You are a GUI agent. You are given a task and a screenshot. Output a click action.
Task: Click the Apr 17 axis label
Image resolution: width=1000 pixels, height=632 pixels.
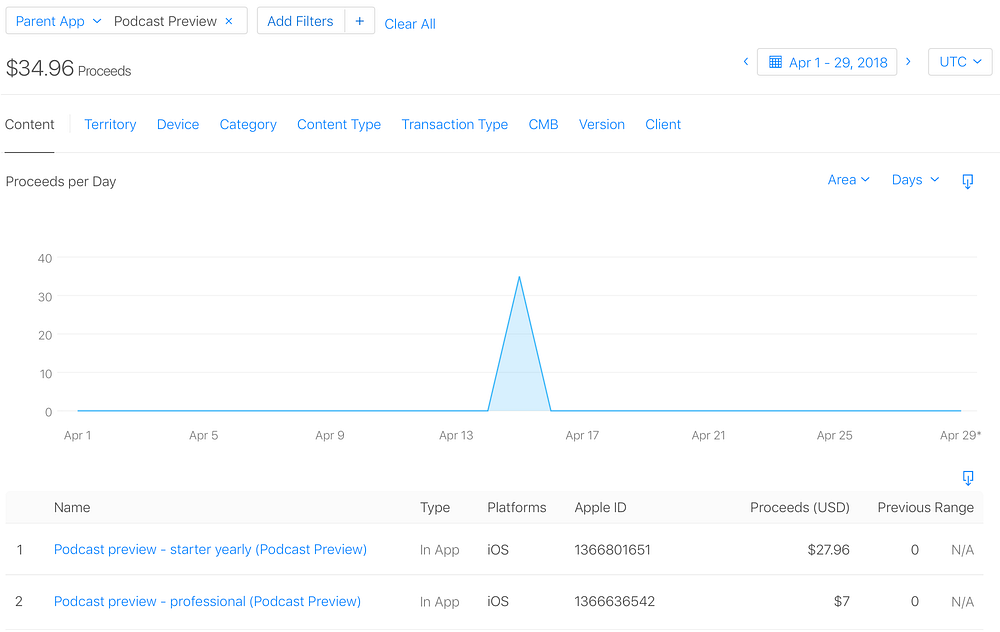tap(582, 435)
